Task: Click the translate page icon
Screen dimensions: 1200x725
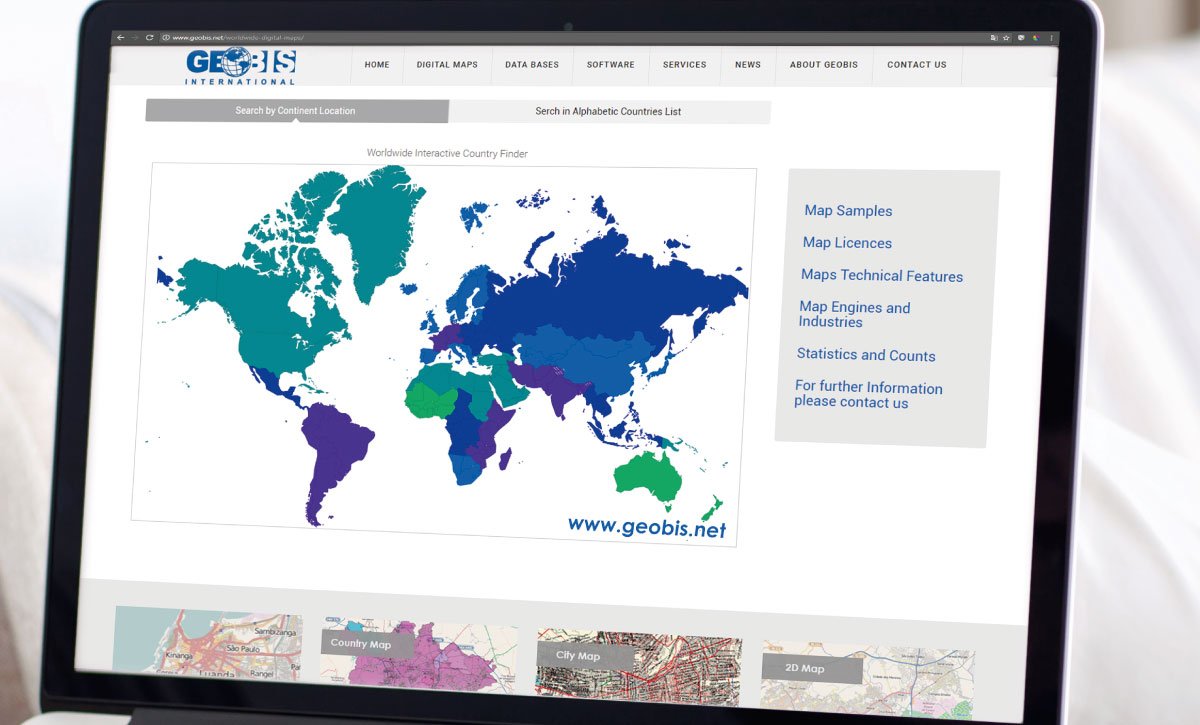Action: (x=994, y=38)
